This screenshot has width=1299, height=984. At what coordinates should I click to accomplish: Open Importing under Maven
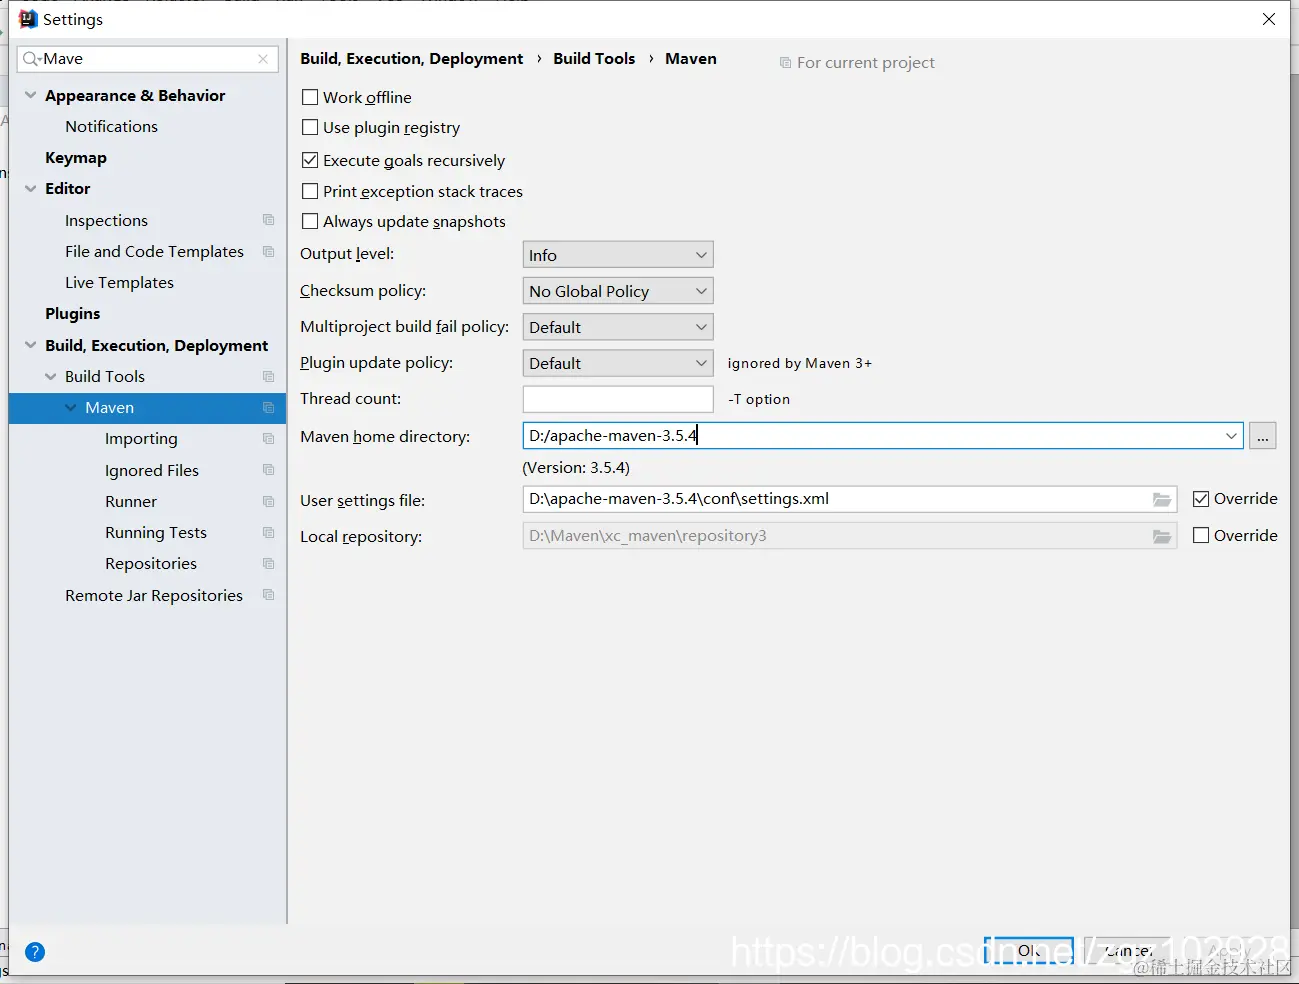coord(141,438)
